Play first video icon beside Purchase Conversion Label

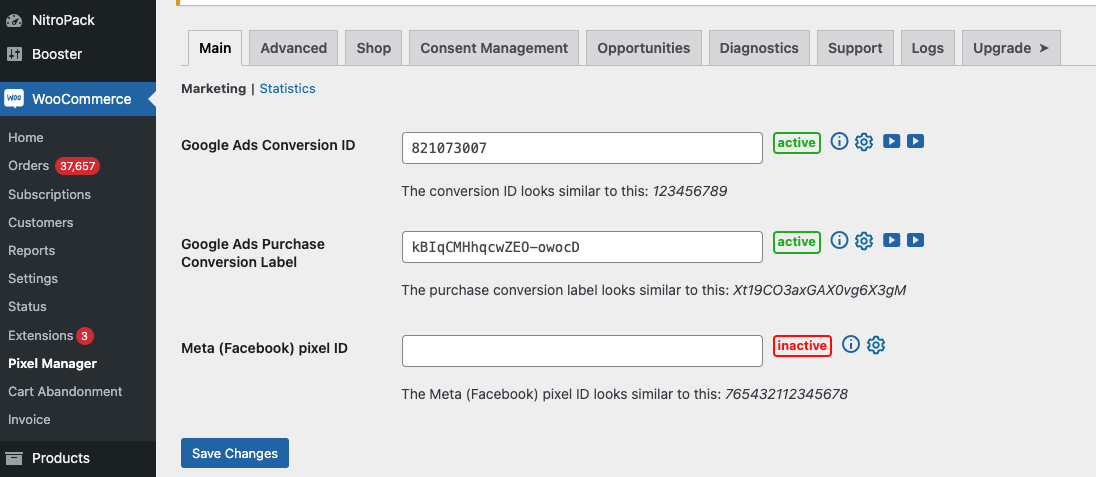coord(890,241)
